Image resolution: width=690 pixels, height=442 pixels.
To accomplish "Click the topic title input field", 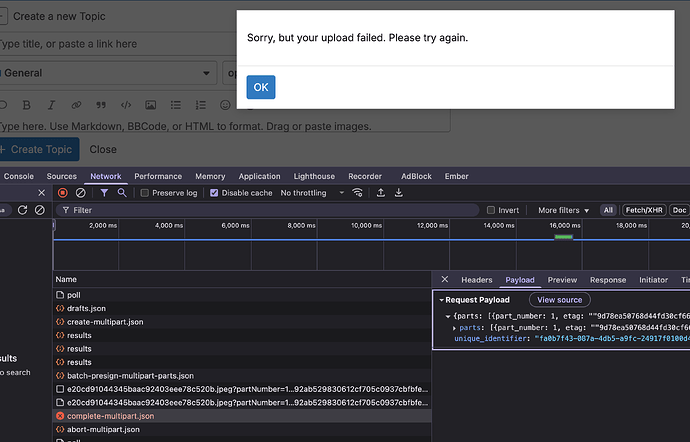I will tap(118, 44).
